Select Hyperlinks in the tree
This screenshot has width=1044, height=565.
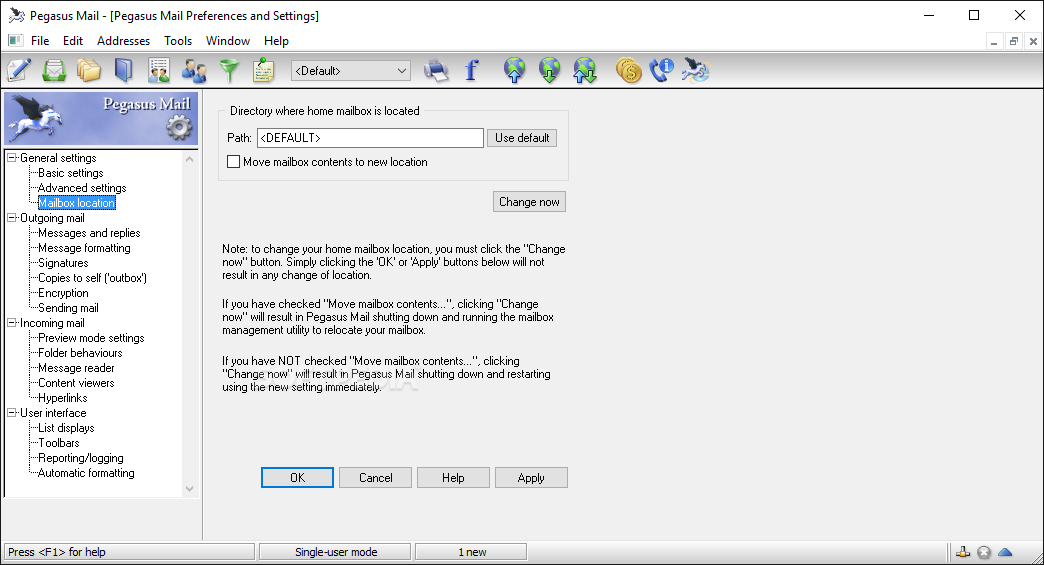[x=63, y=397]
